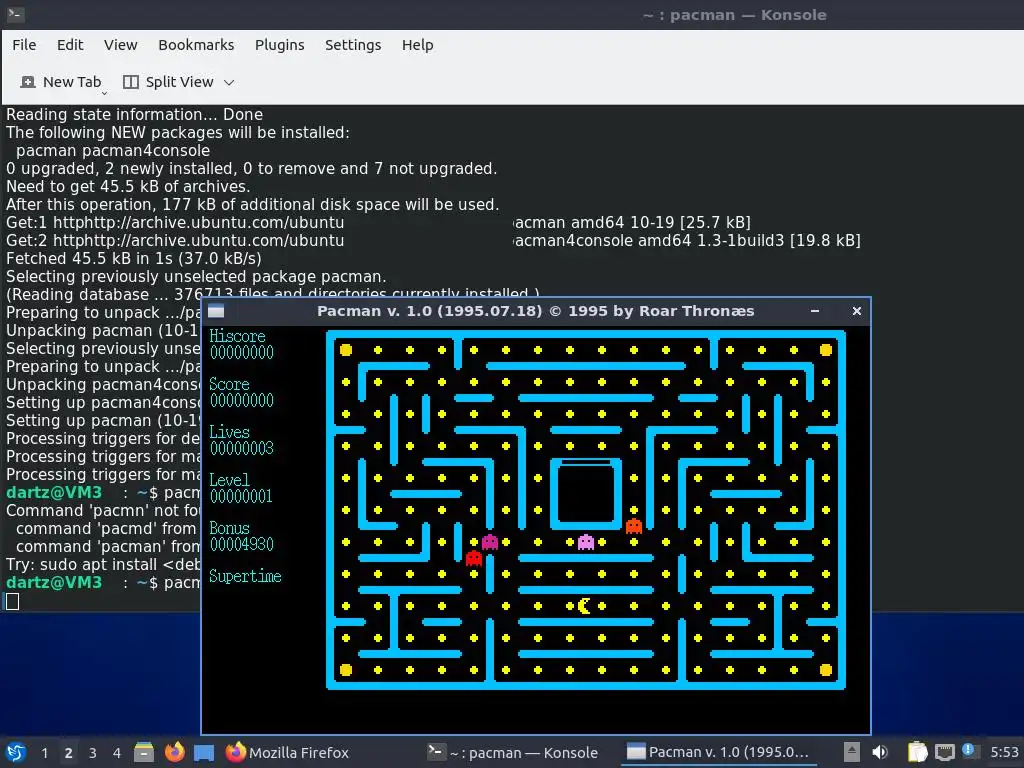1024x768 pixels.
Task: Click the orange ghost near the cage
Action: pyautogui.click(x=633, y=526)
